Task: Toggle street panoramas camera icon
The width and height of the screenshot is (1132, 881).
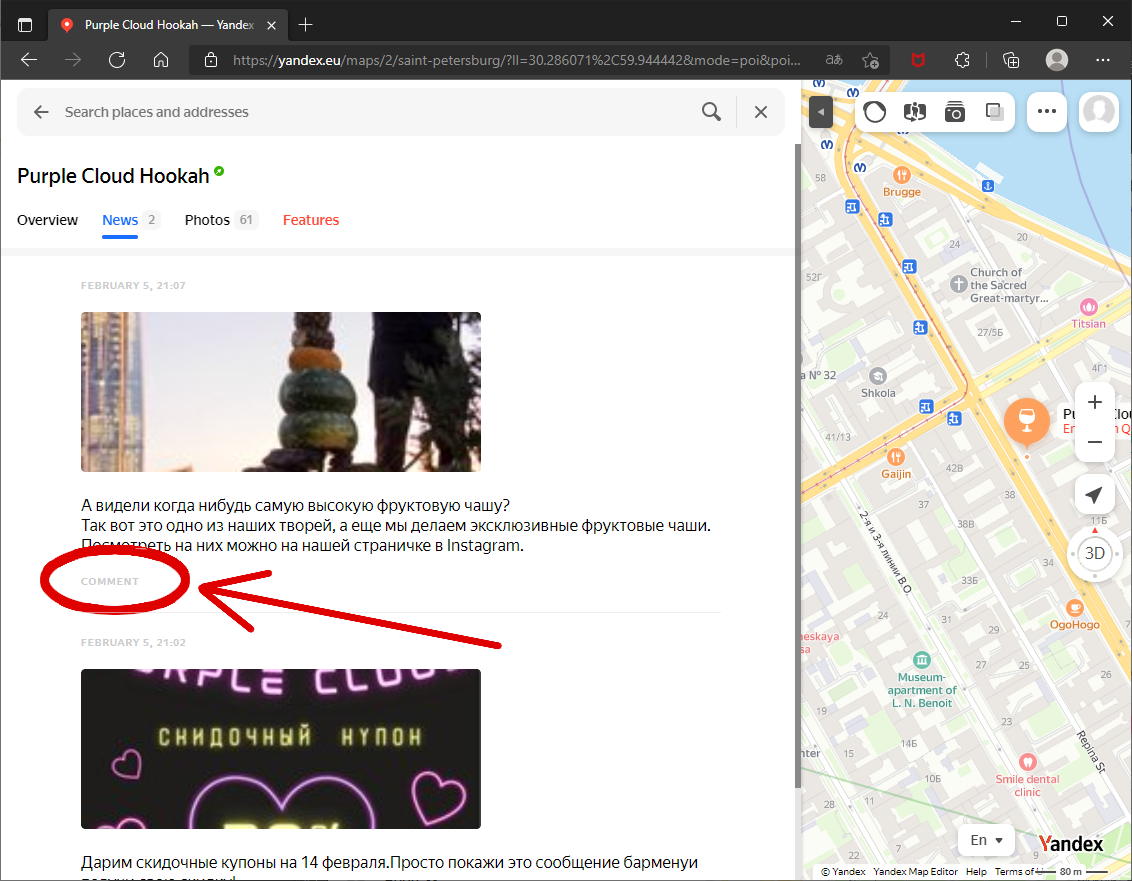Action: point(954,112)
